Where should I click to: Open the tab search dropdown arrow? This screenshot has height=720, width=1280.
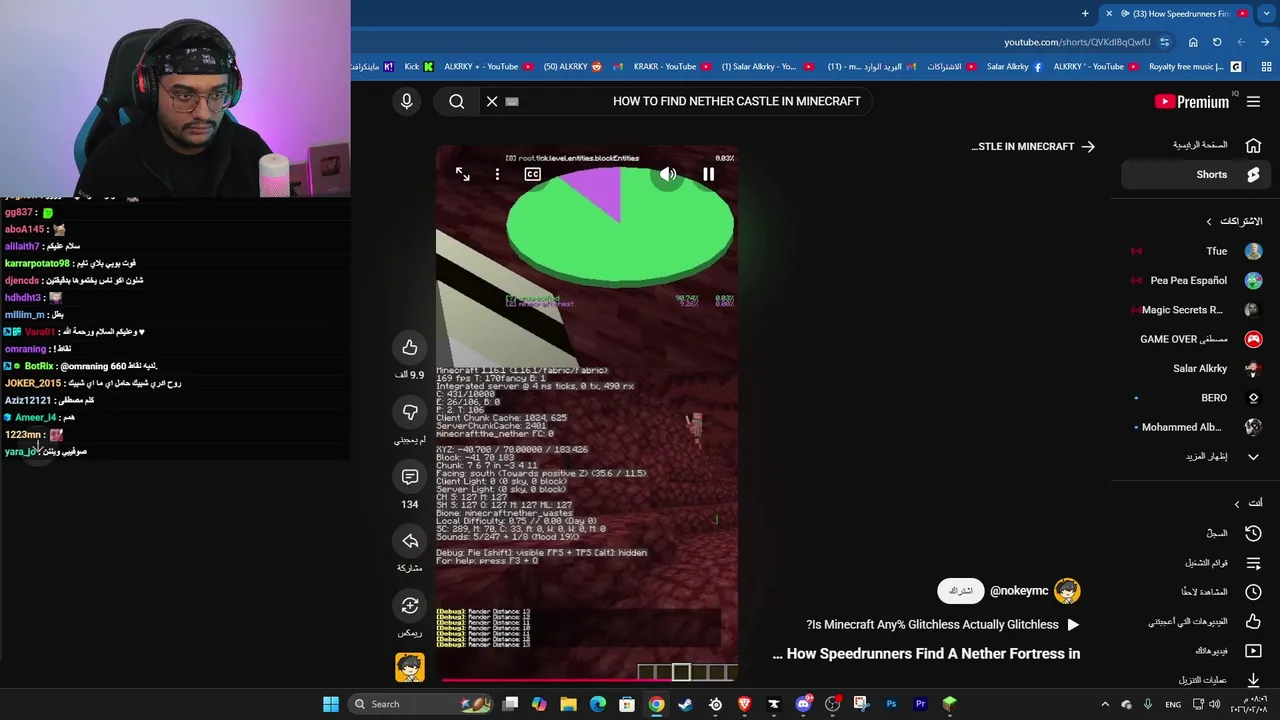coord(1265,14)
